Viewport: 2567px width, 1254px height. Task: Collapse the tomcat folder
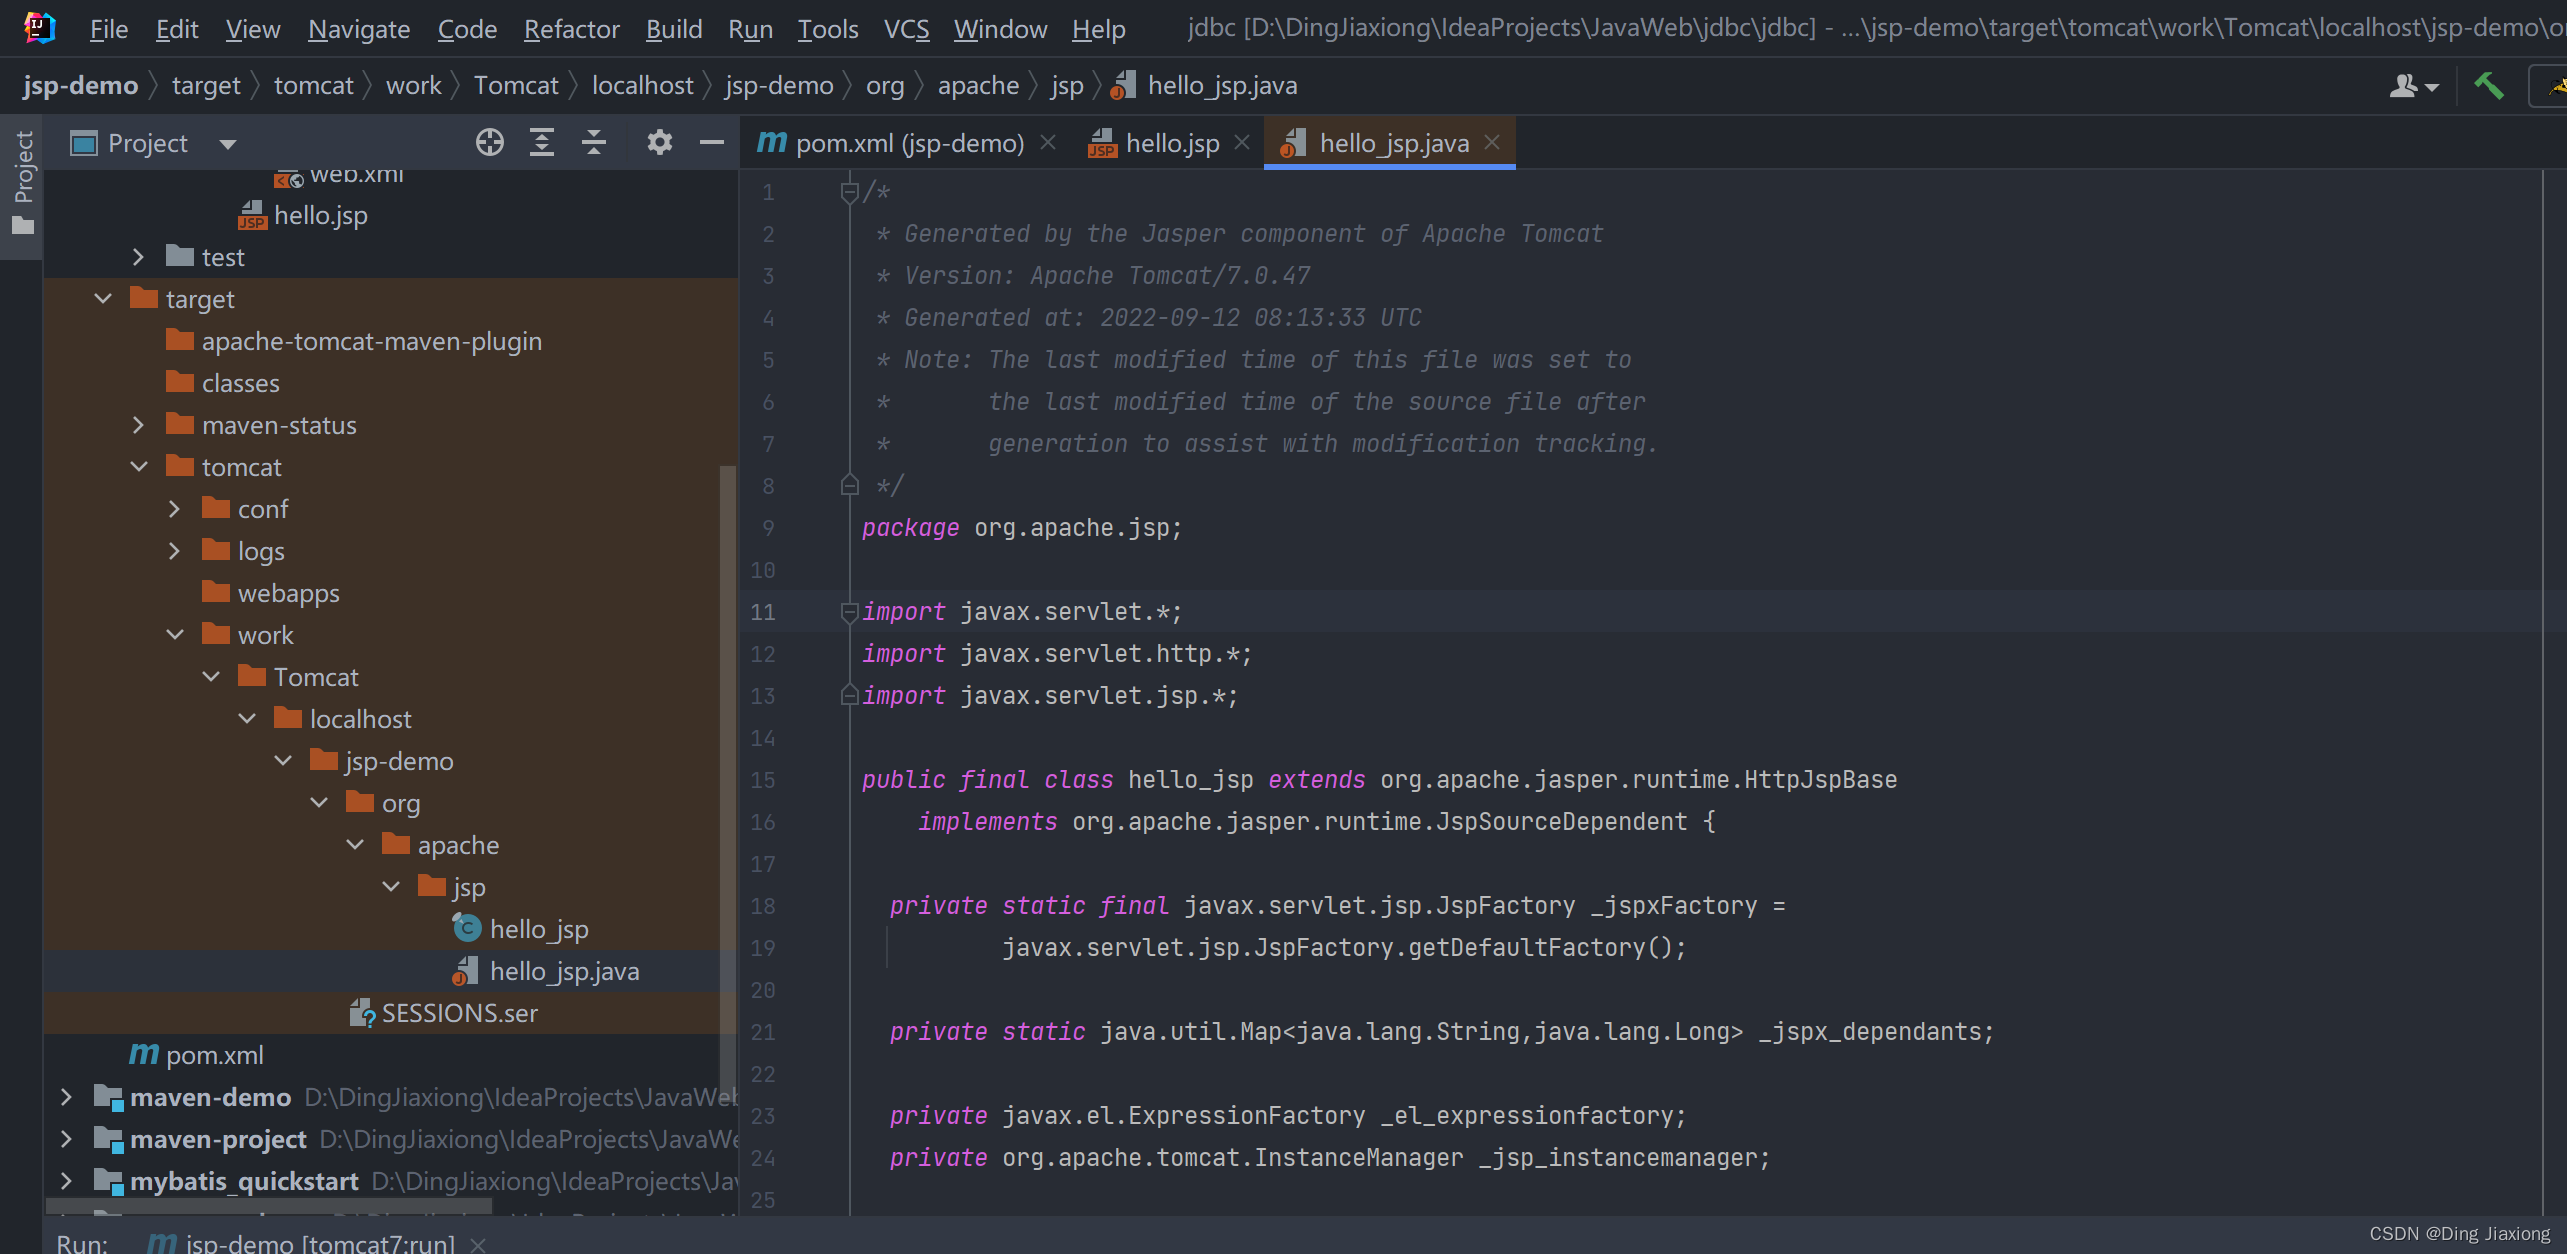click(138, 467)
